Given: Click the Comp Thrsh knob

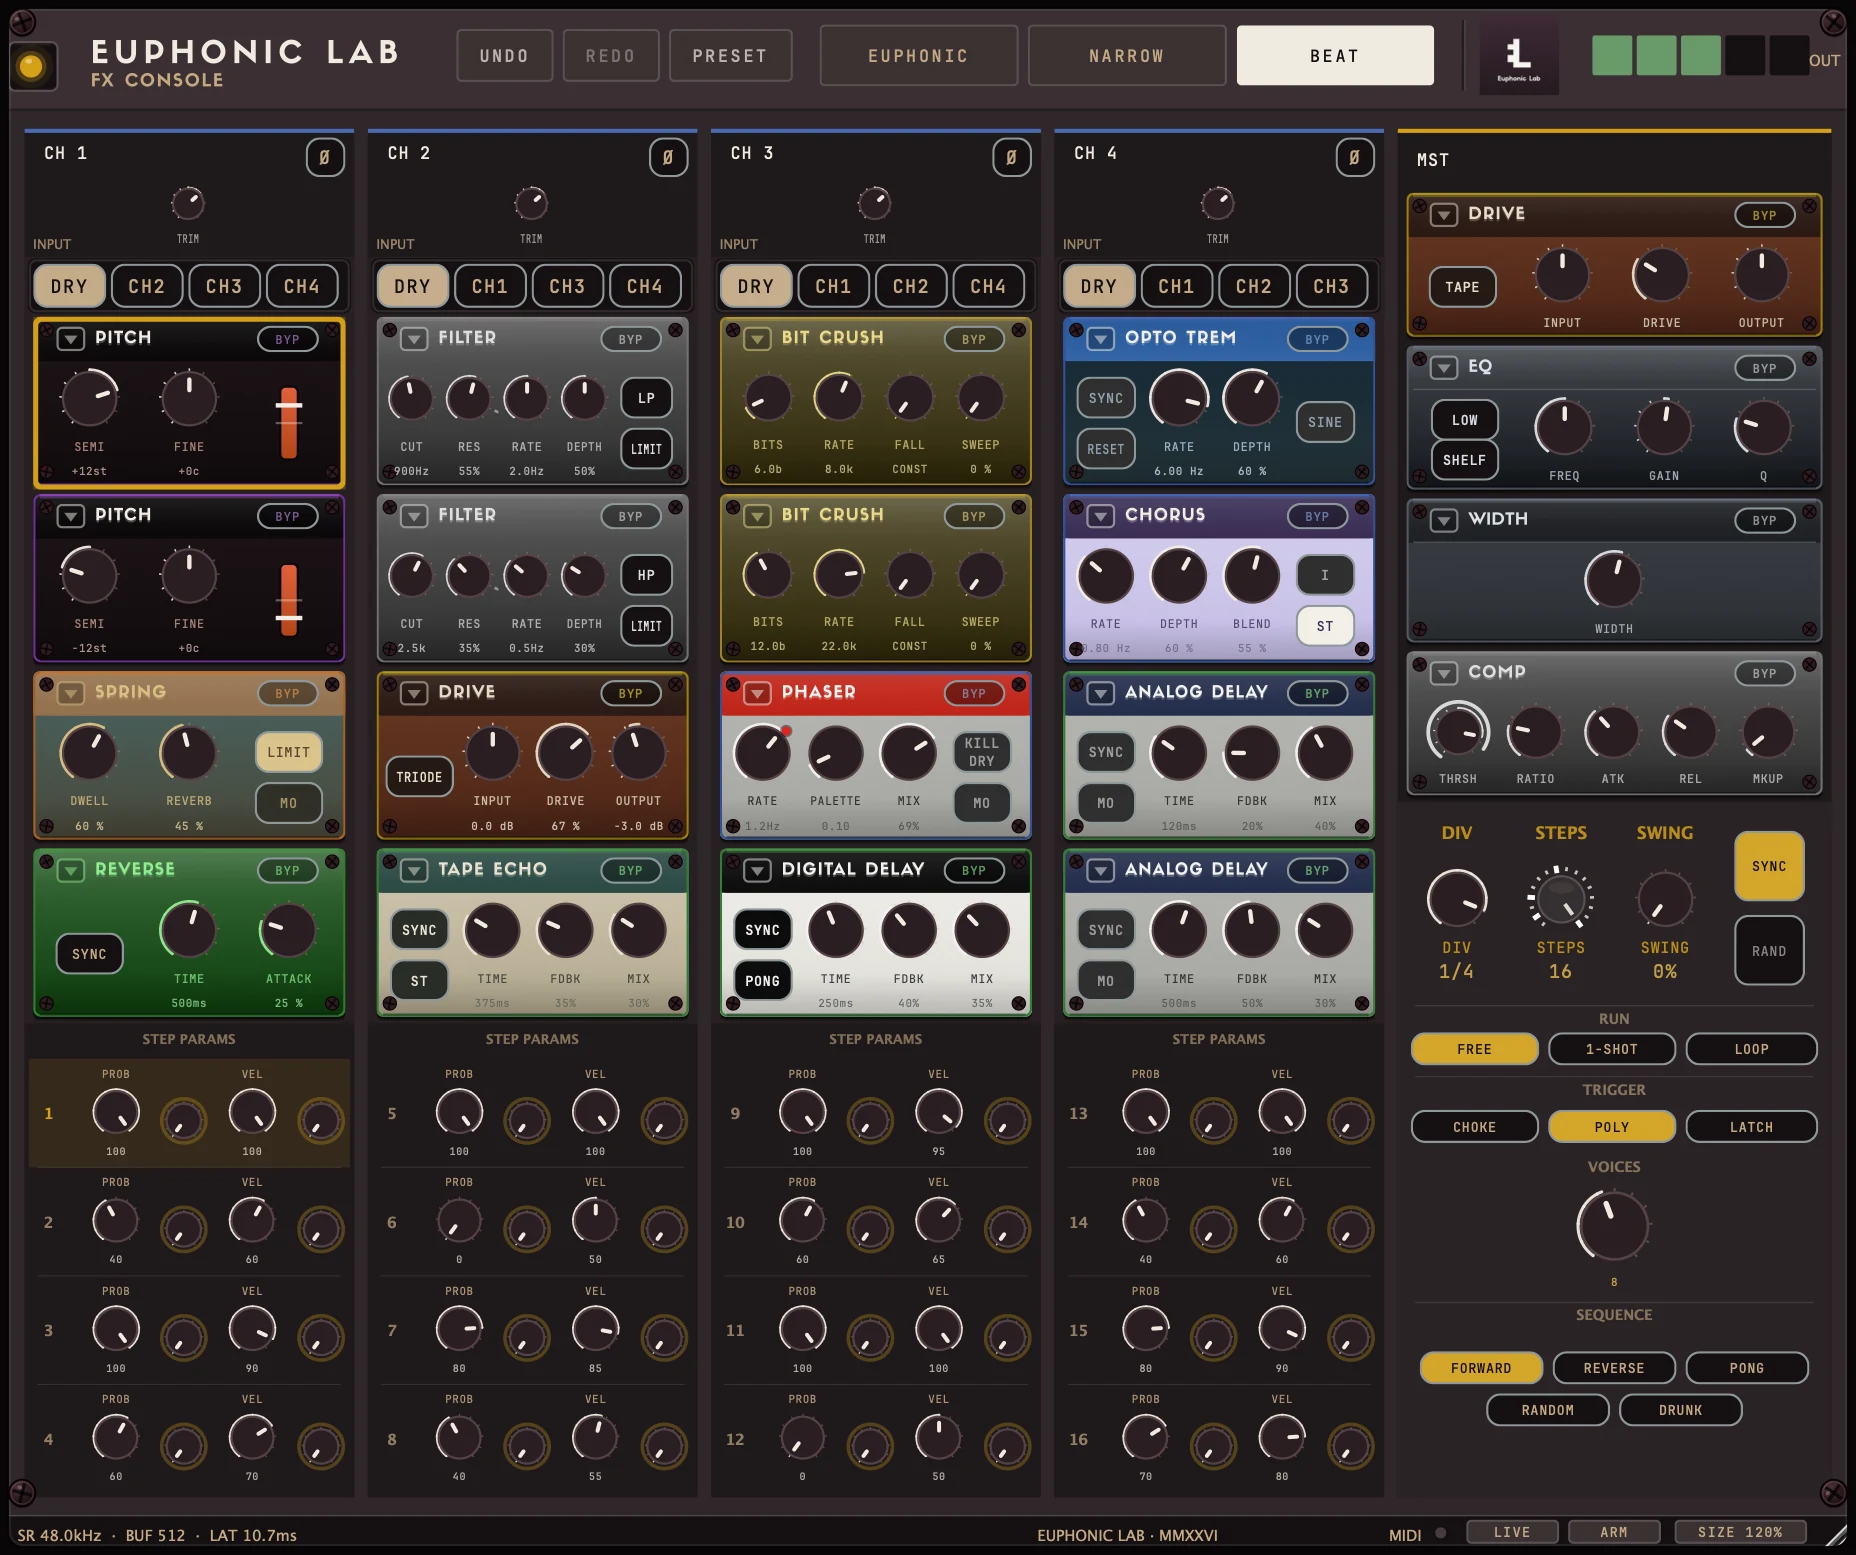Looking at the screenshot, I should pos(1458,732).
